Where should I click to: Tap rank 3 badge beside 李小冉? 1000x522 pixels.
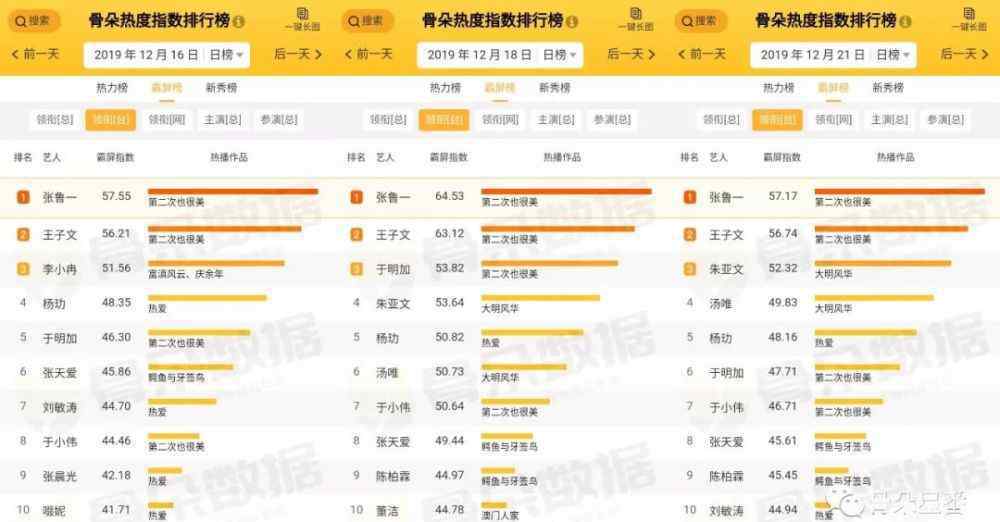pyautogui.click(x=23, y=269)
